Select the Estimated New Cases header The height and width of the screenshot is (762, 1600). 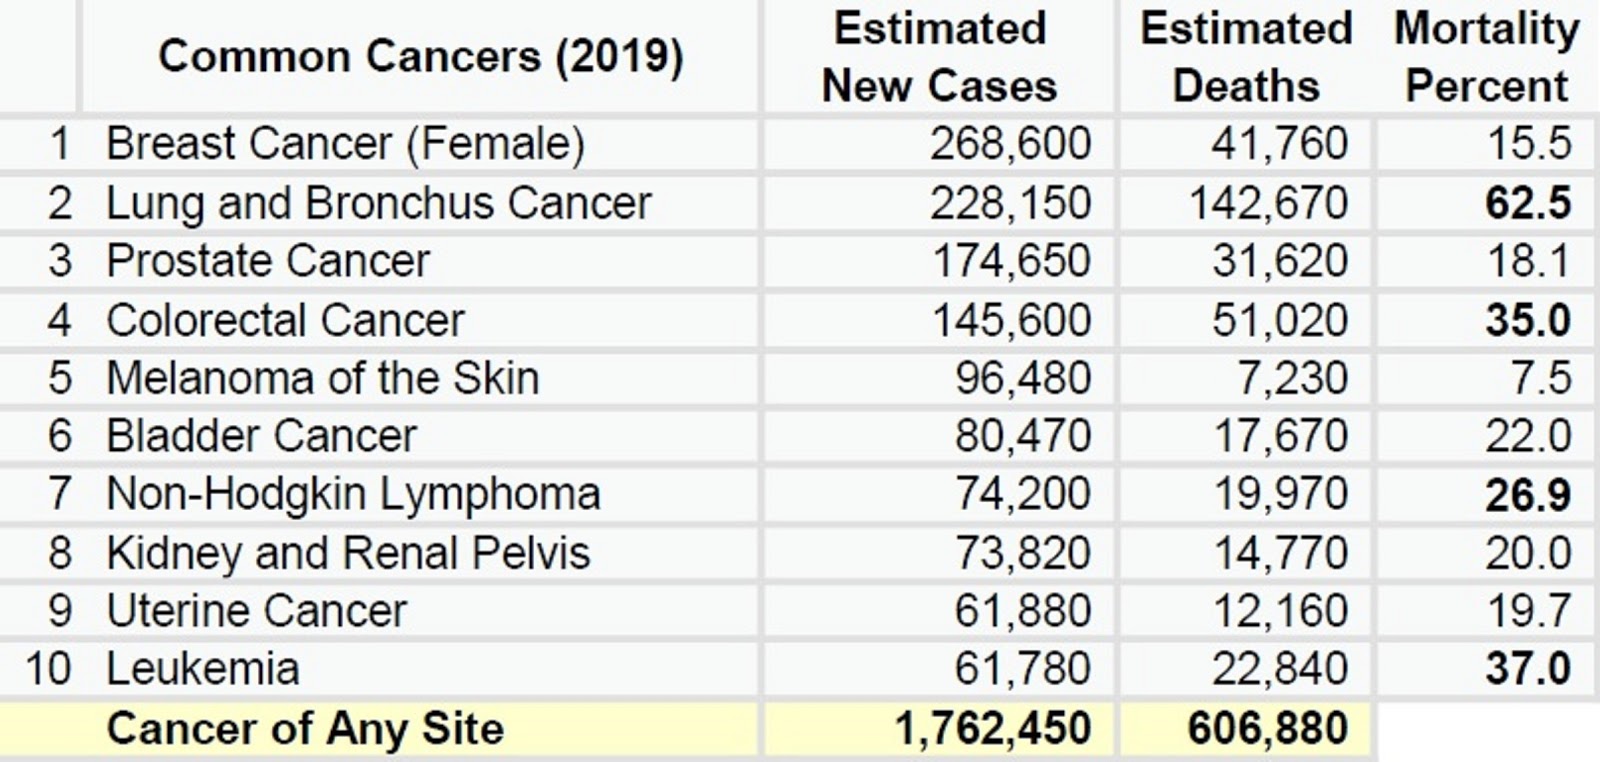939,57
